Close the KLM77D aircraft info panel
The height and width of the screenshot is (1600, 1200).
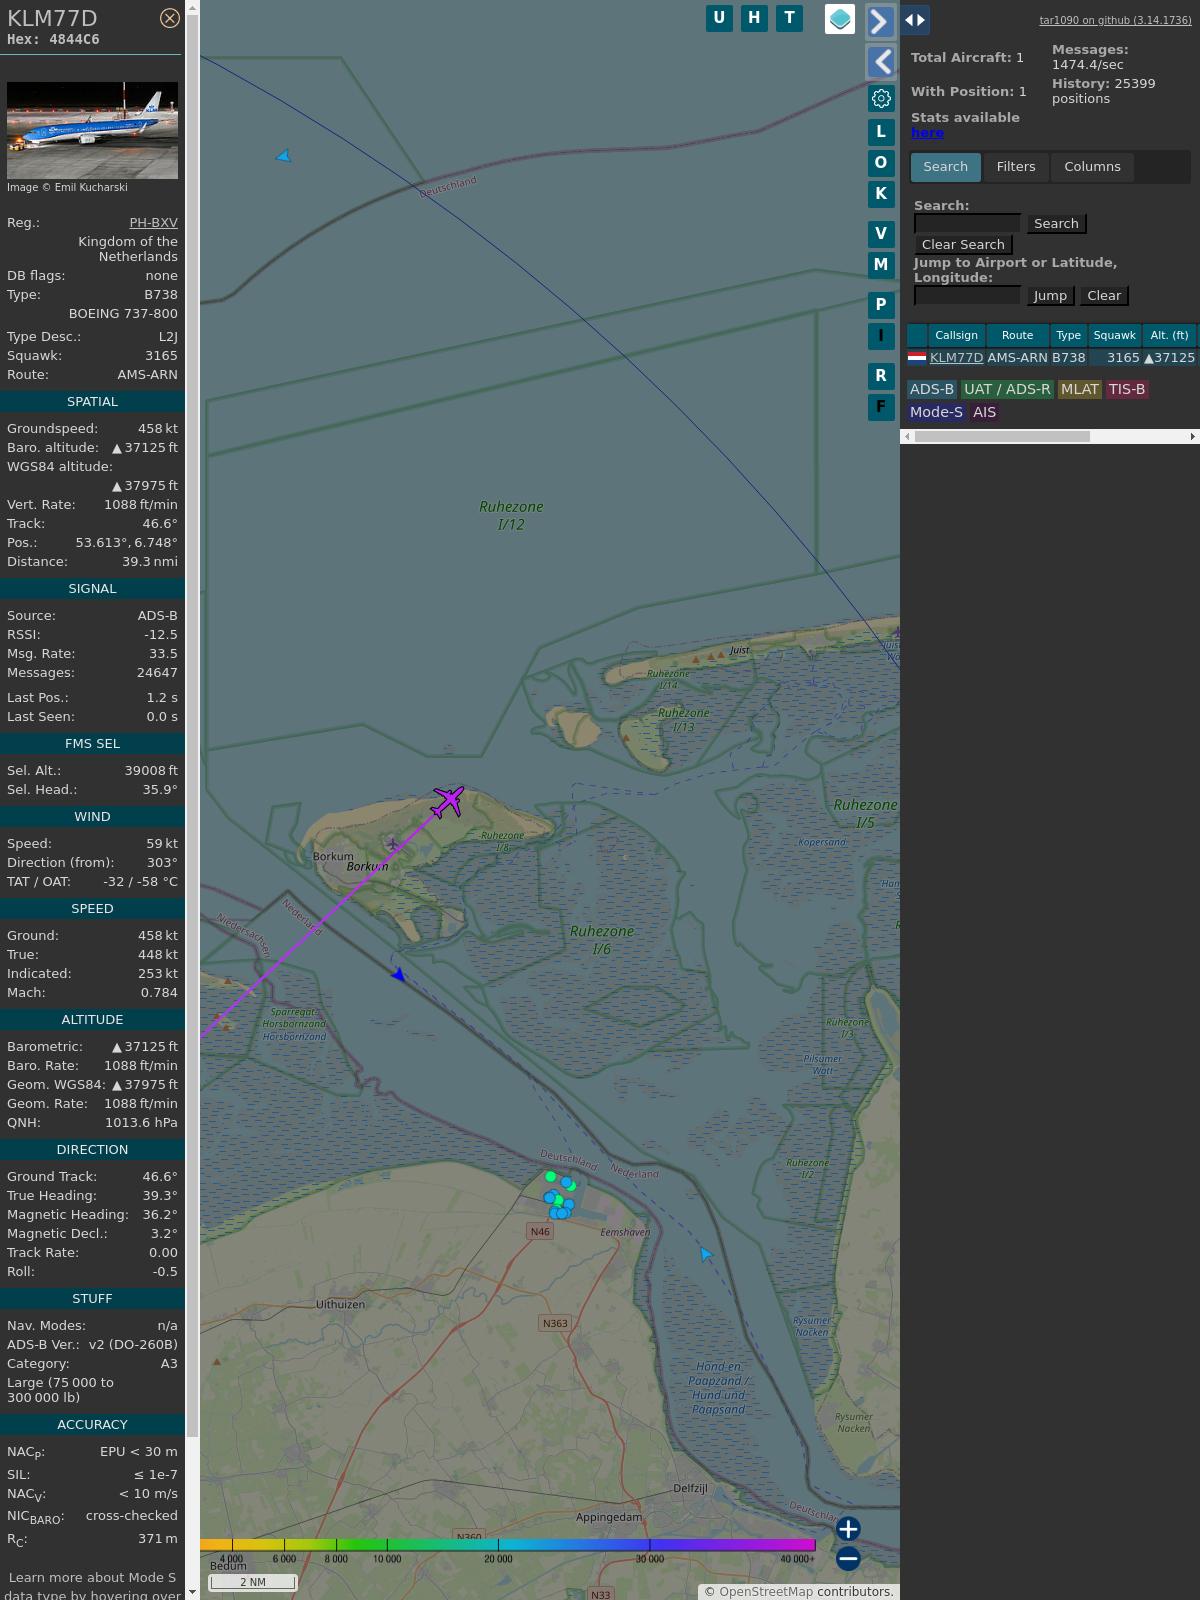pyautogui.click(x=170, y=18)
